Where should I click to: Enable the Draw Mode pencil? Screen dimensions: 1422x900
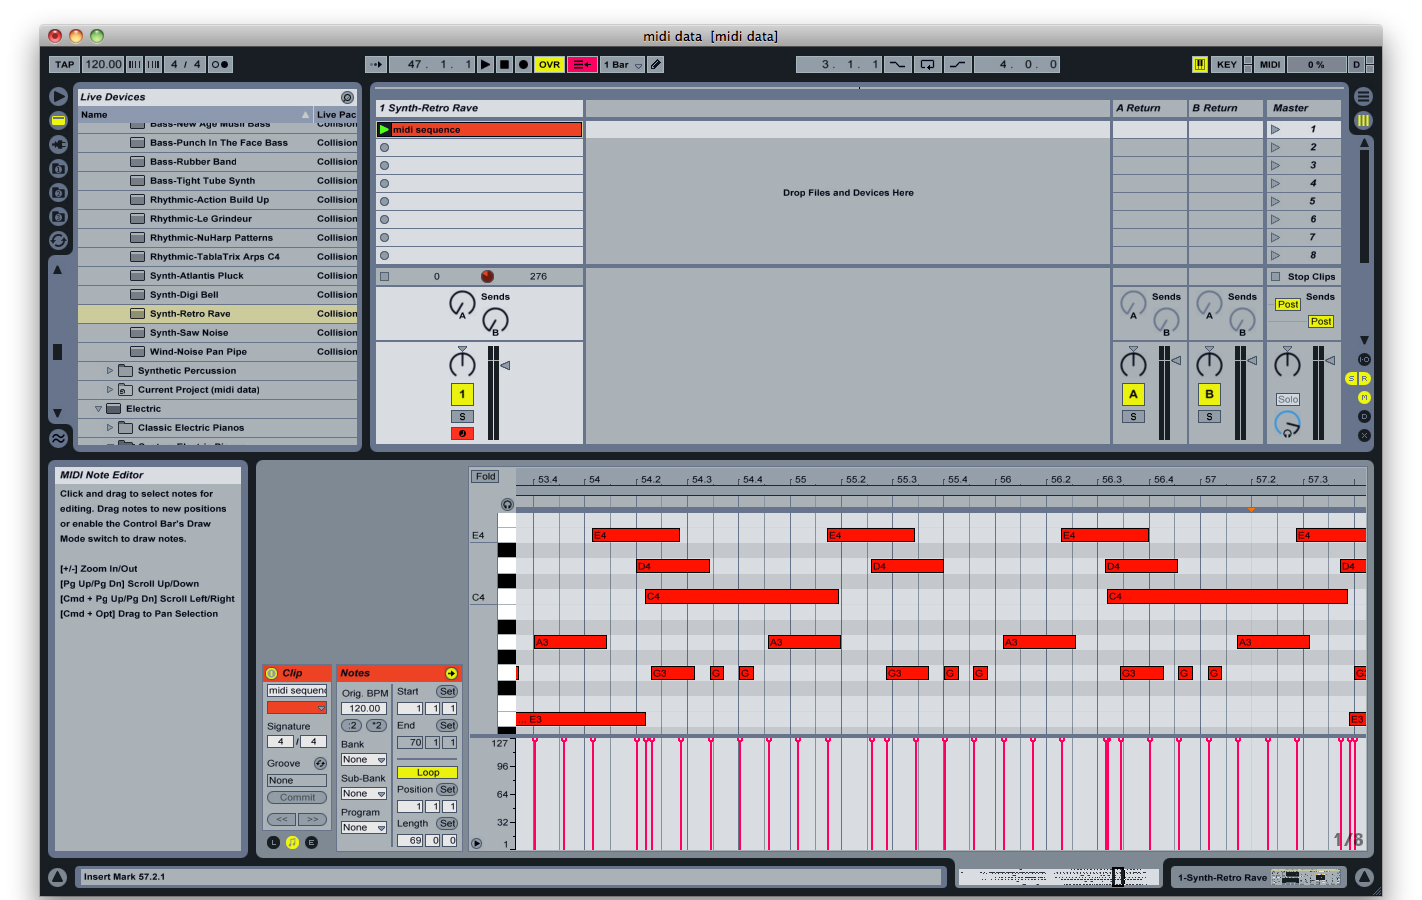coord(656,64)
